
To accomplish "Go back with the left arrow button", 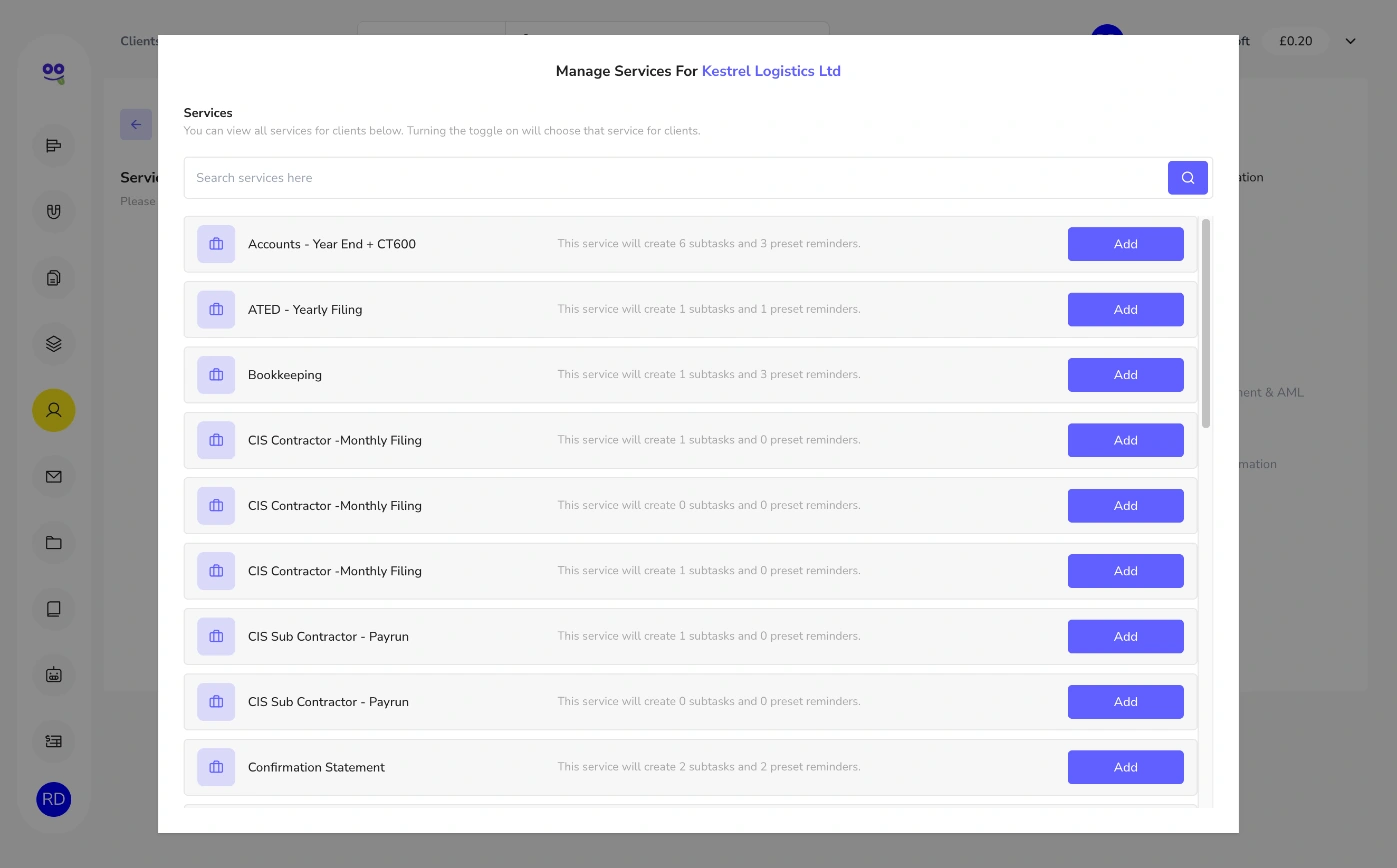I will 136,125.
